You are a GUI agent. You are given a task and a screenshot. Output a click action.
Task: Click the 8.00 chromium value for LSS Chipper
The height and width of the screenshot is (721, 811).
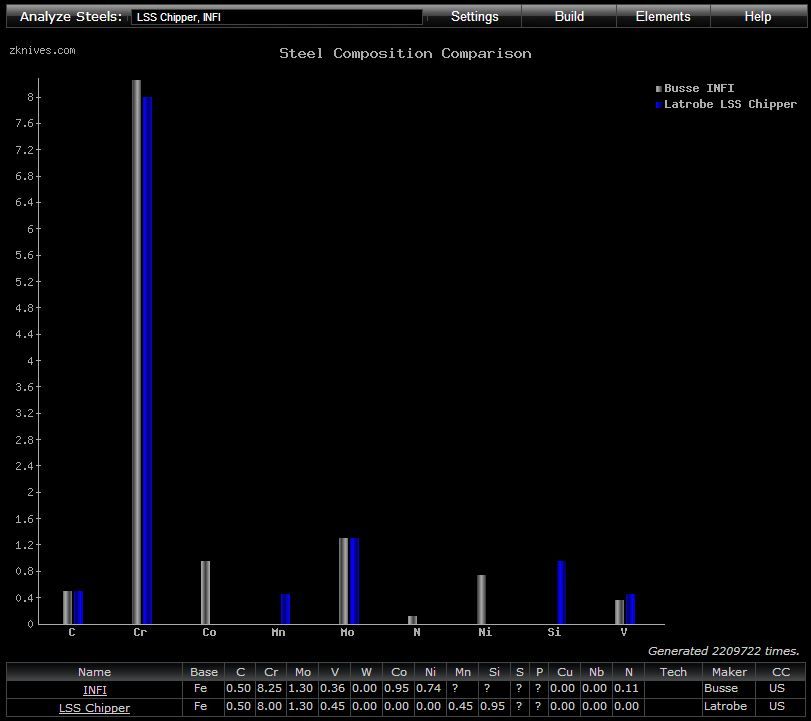(x=269, y=706)
